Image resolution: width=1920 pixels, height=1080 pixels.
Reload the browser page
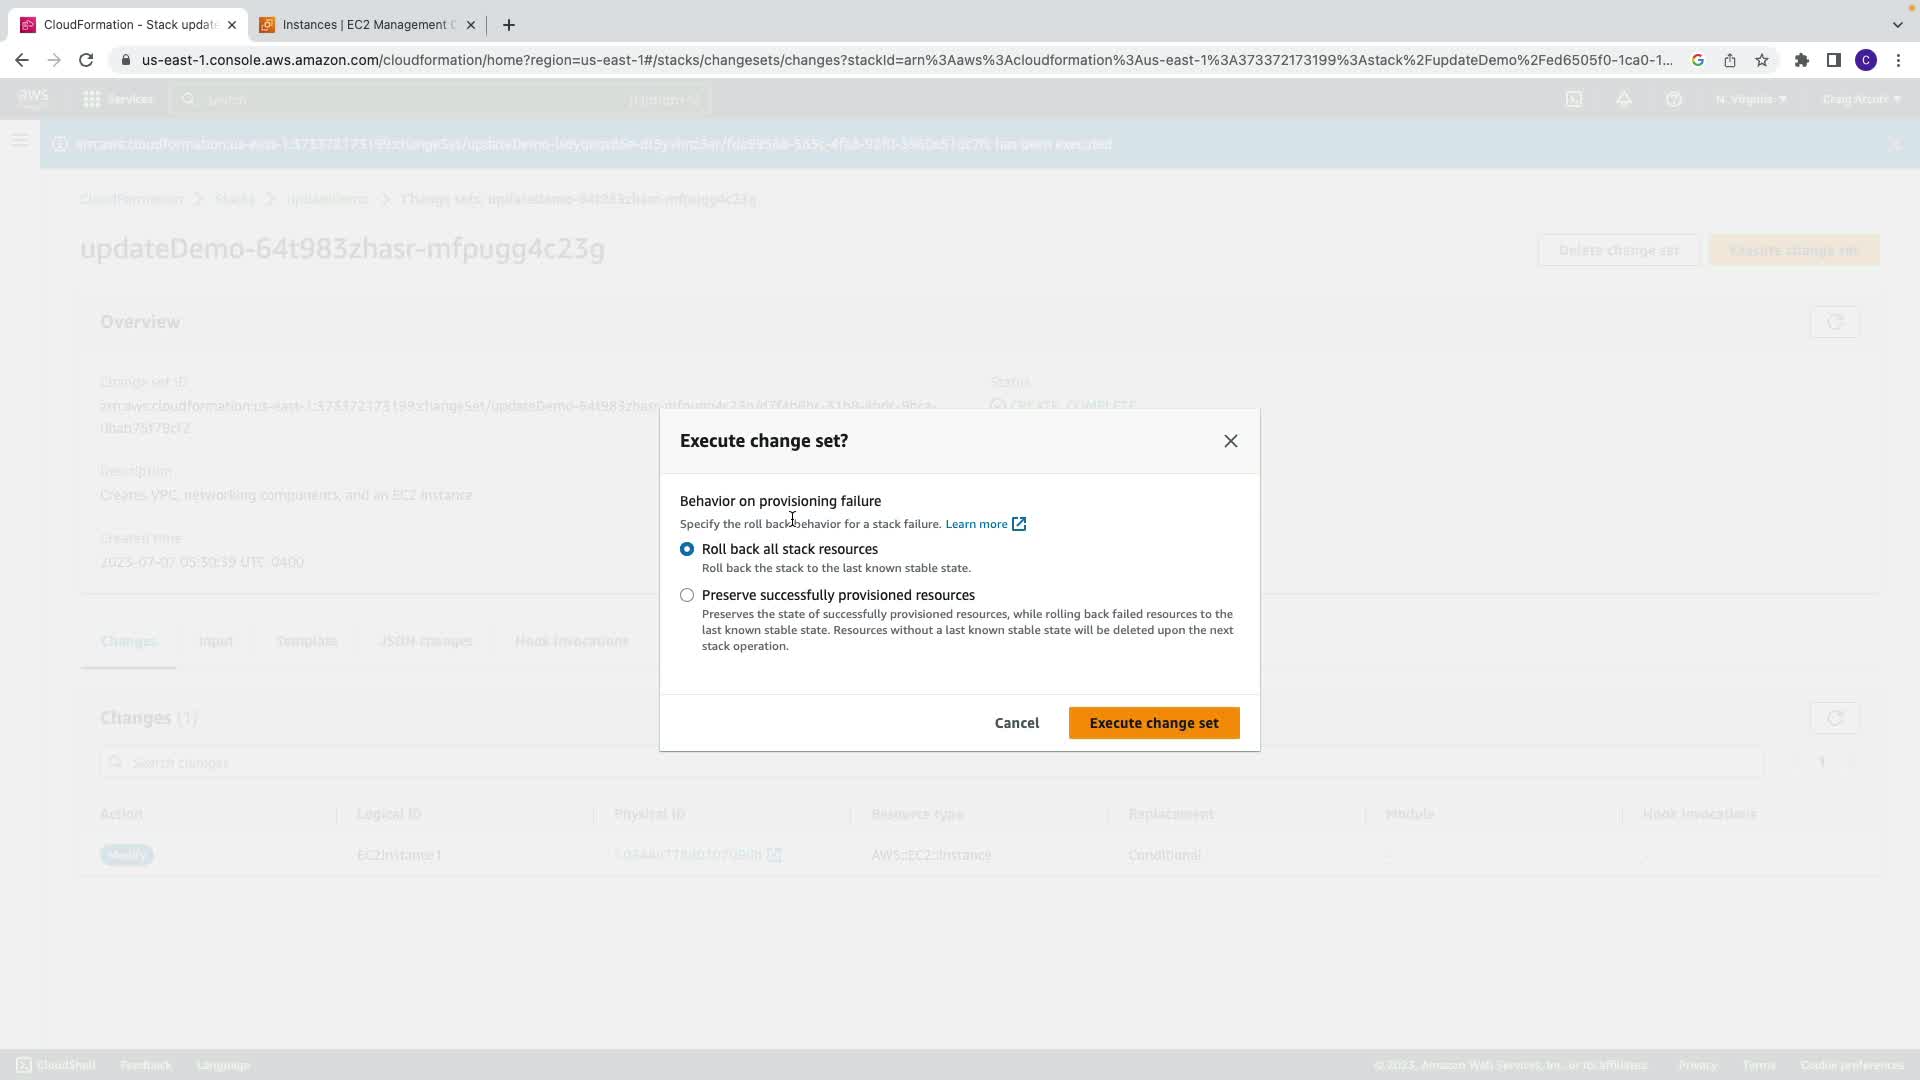point(86,60)
